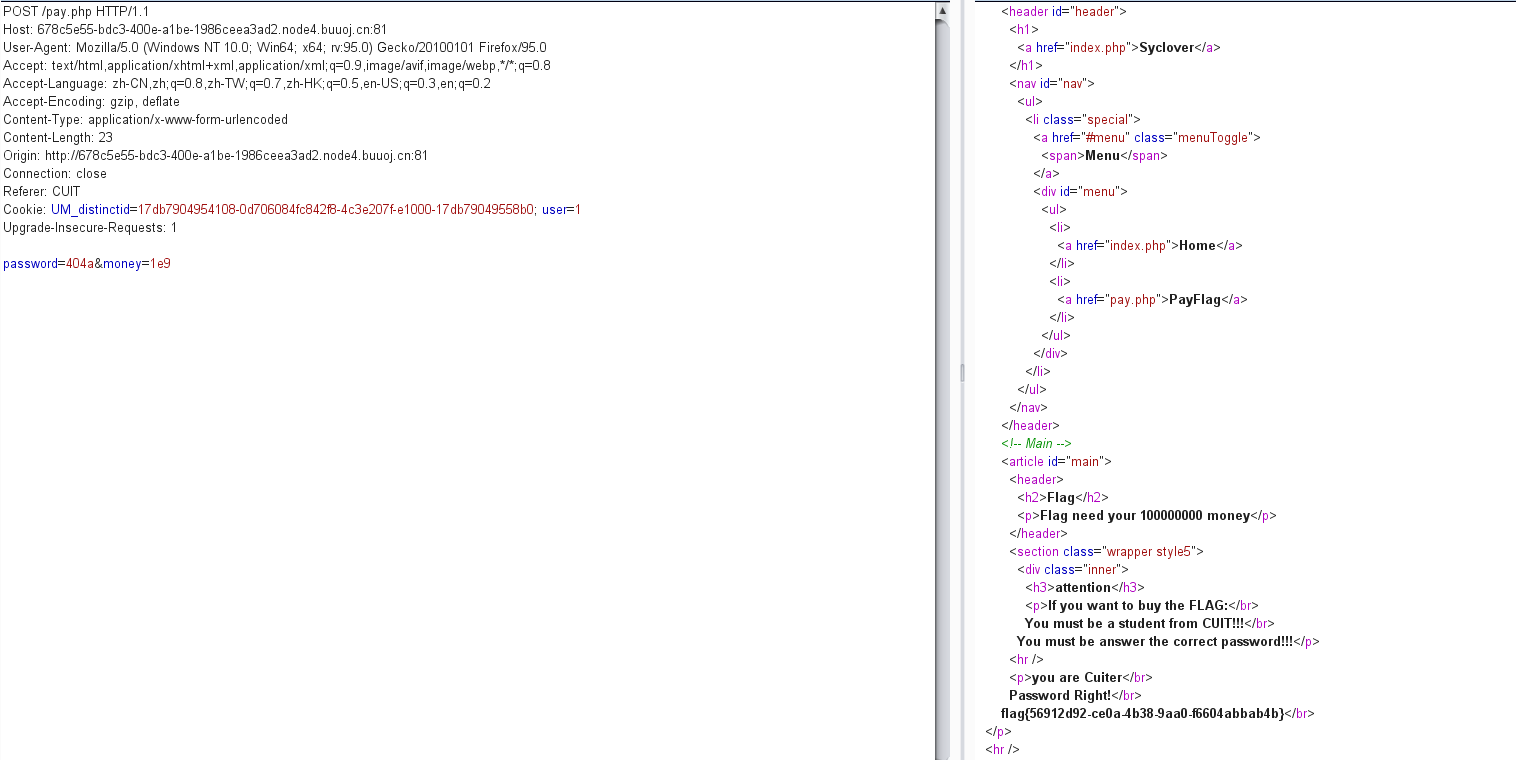Image resolution: width=1516 pixels, height=760 pixels.
Task: Click the Referer: CUIT line
Action: coord(42,192)
